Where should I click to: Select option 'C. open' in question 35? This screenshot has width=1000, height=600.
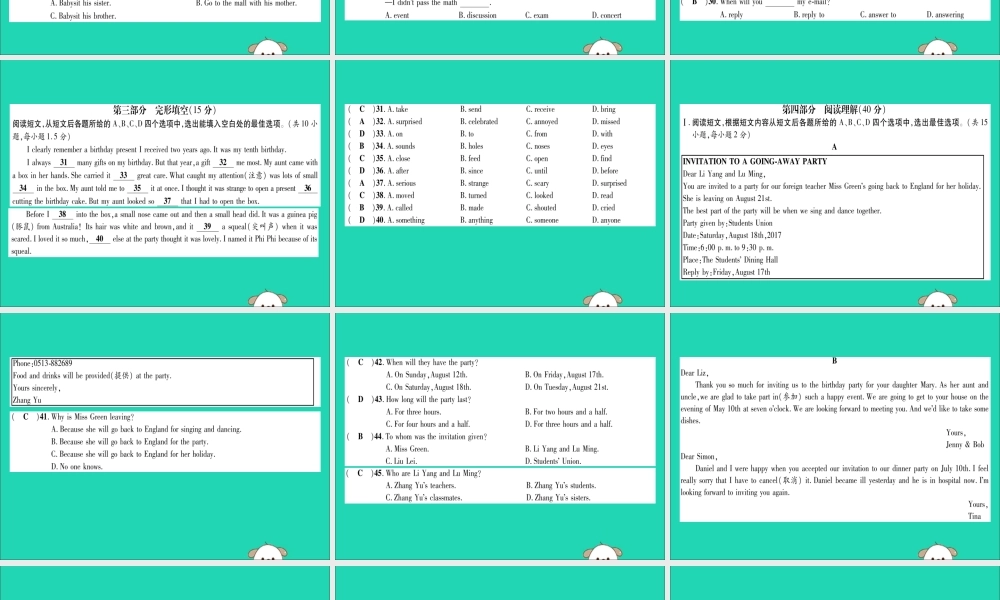coord(537,158)
